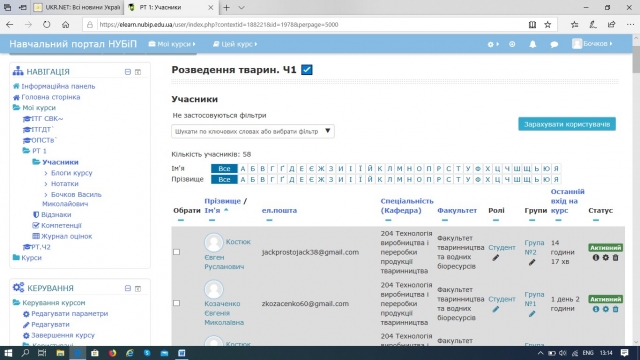
Task: Open Компетенції in navigation
Action: pos(61,225)
